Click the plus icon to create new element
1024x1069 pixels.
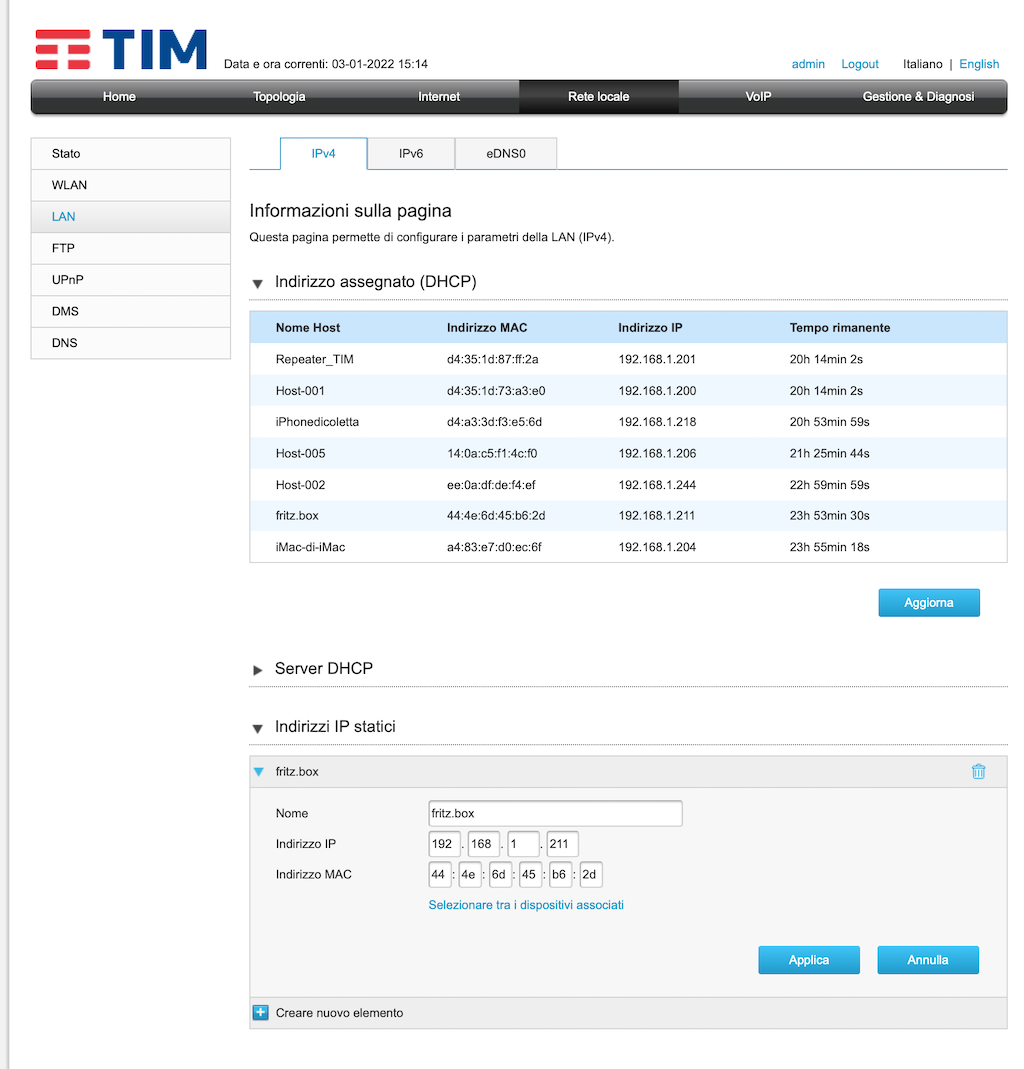[x=260, y=1012]
